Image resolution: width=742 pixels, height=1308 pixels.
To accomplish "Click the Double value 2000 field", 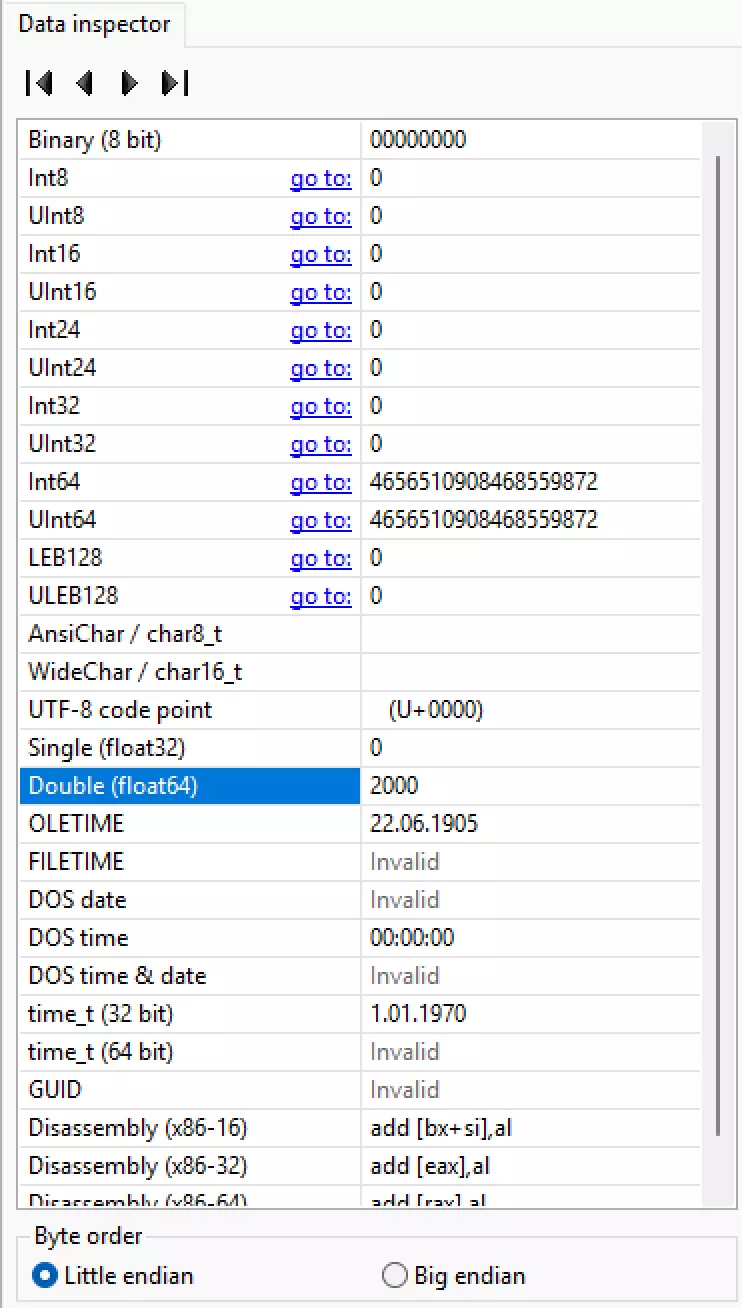I will (x=530, y=786).
